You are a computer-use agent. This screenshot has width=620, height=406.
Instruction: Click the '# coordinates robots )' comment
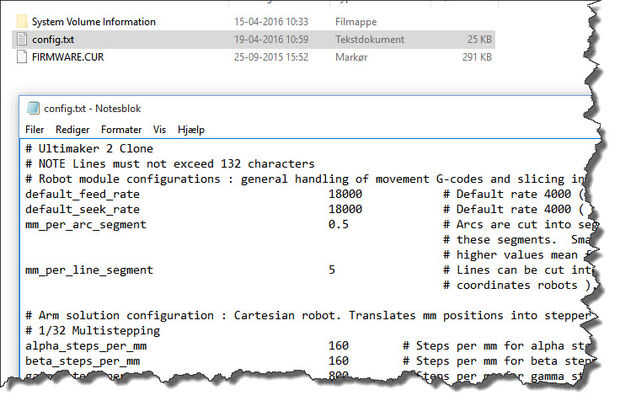point(517,285)
